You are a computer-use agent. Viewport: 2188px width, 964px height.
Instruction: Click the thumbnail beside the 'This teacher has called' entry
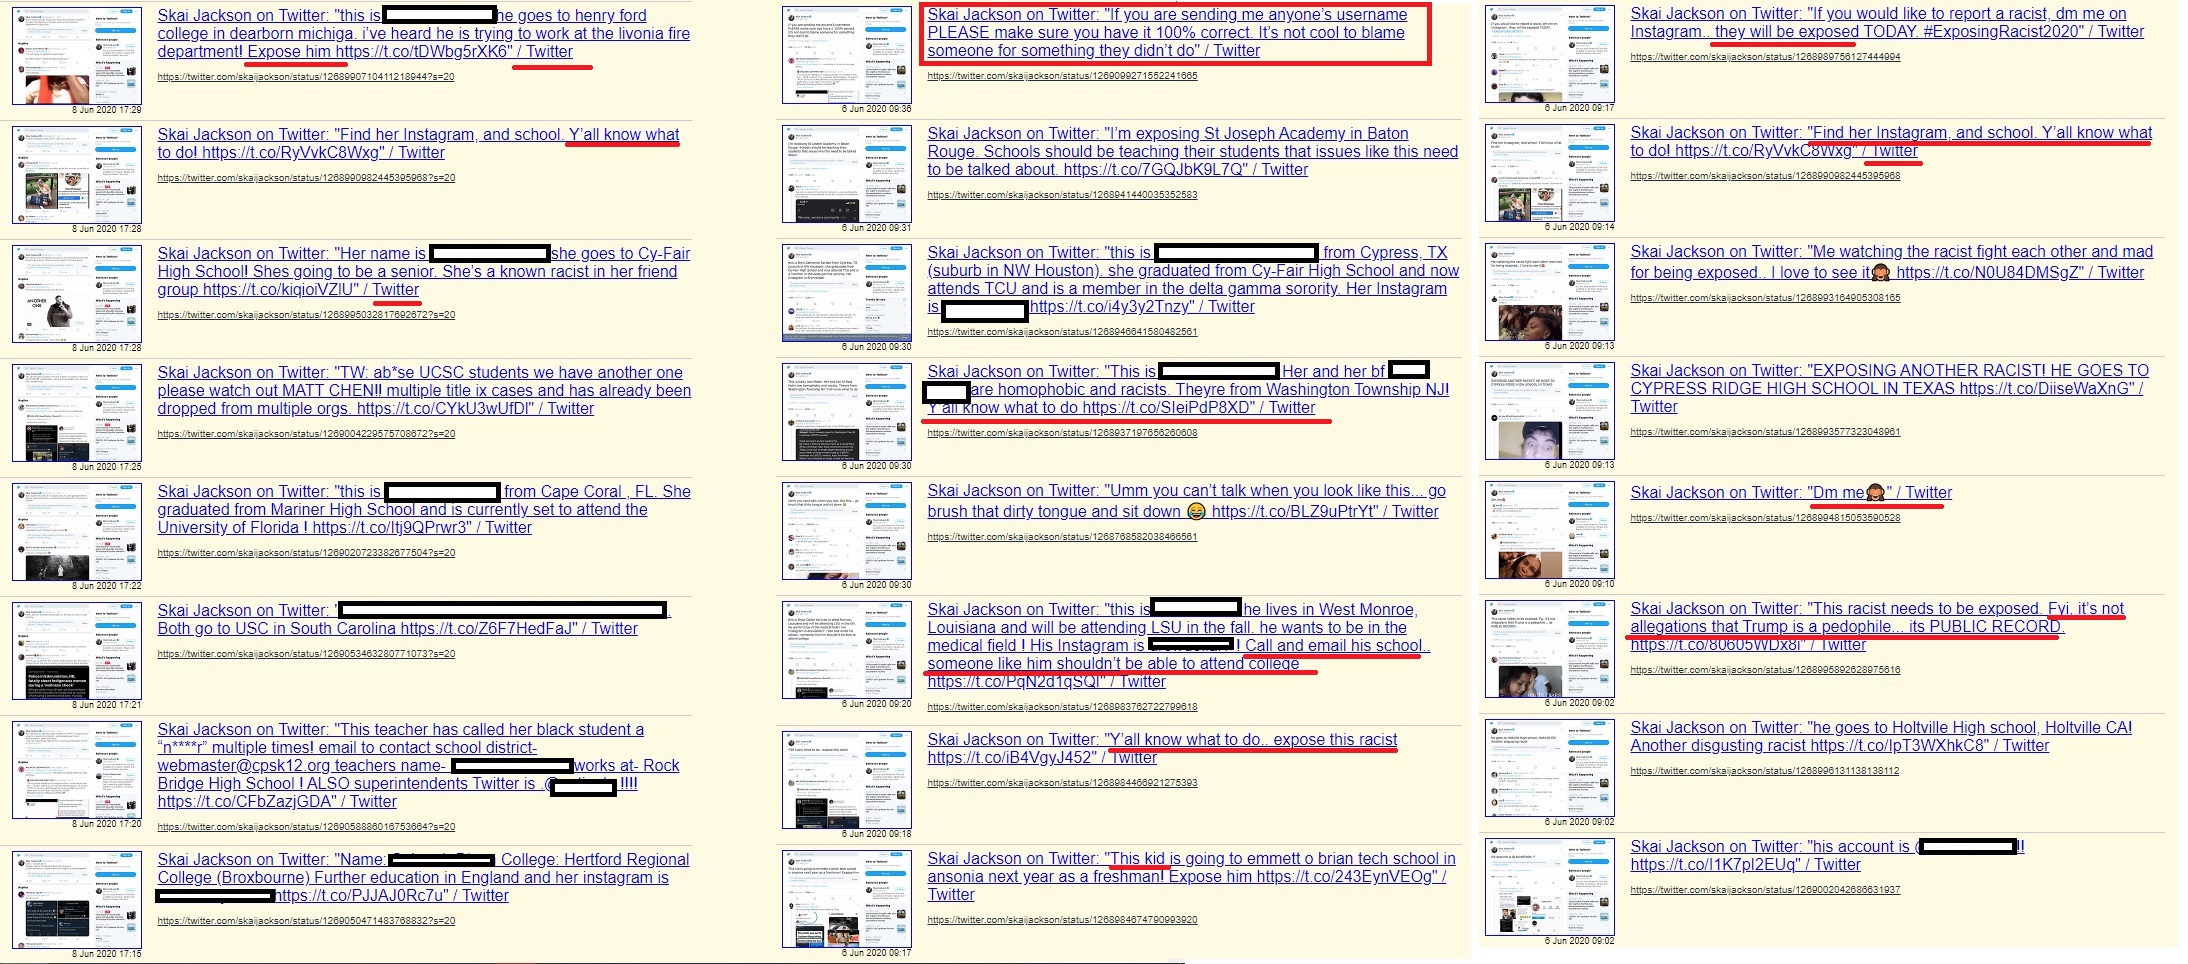(77, 769)
